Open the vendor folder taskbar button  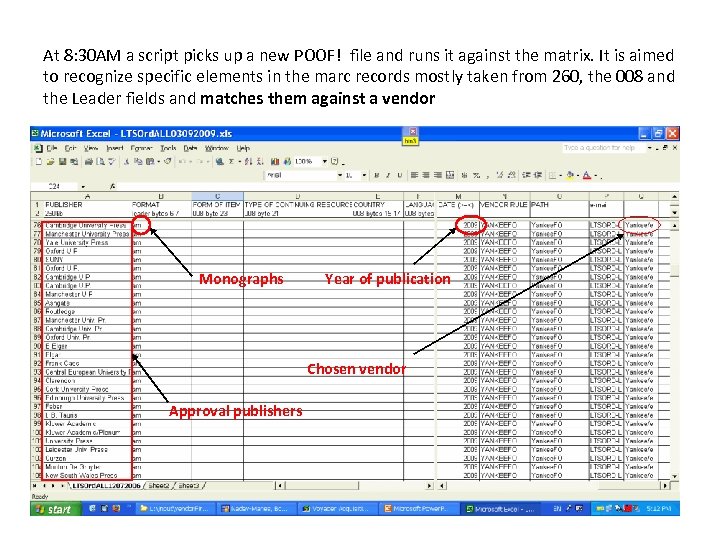(174, 509)
